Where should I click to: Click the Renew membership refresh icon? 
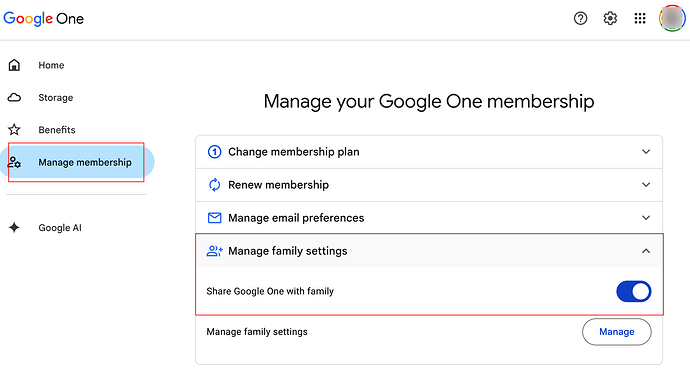[214, 185]
